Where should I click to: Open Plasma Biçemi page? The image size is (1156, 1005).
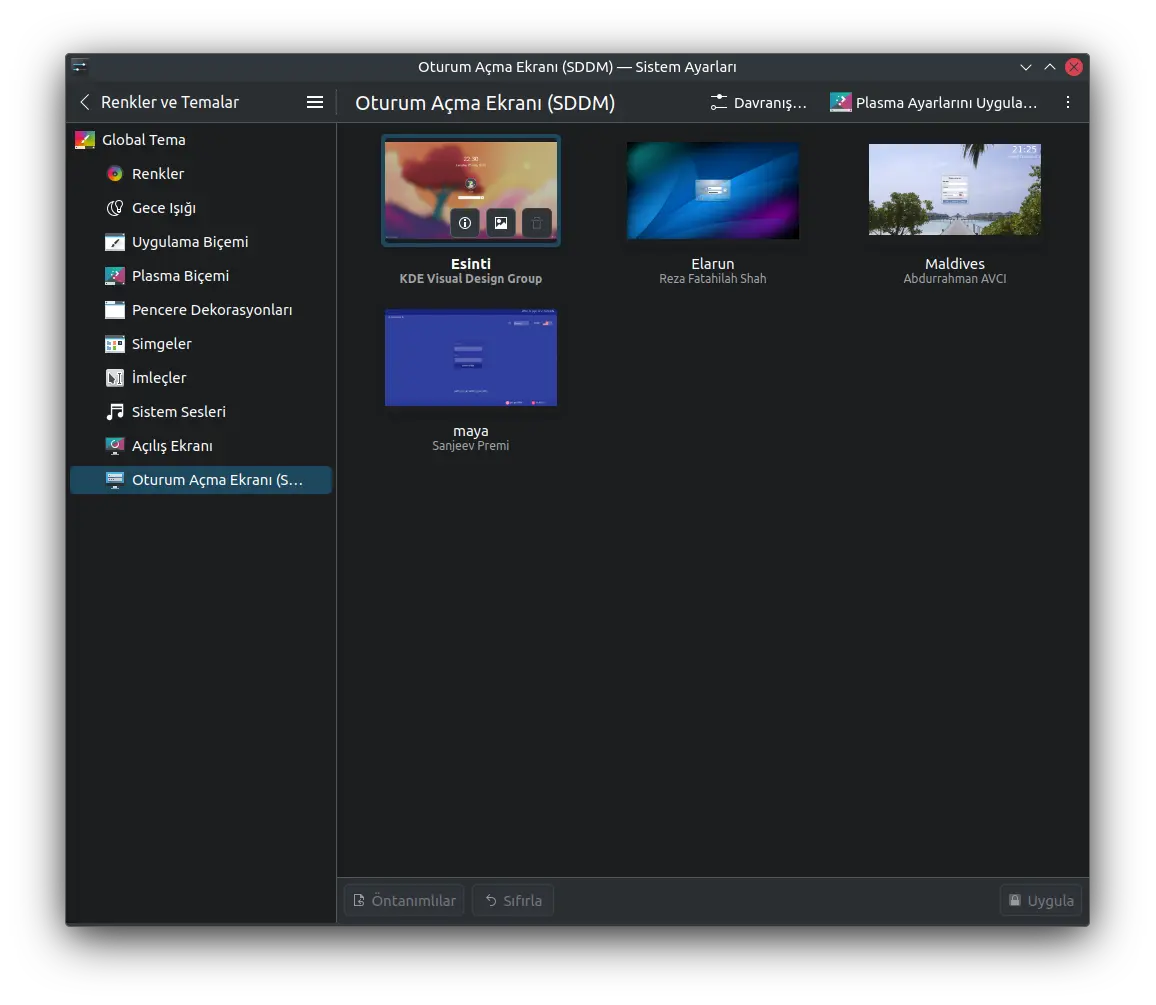point(201,276)
